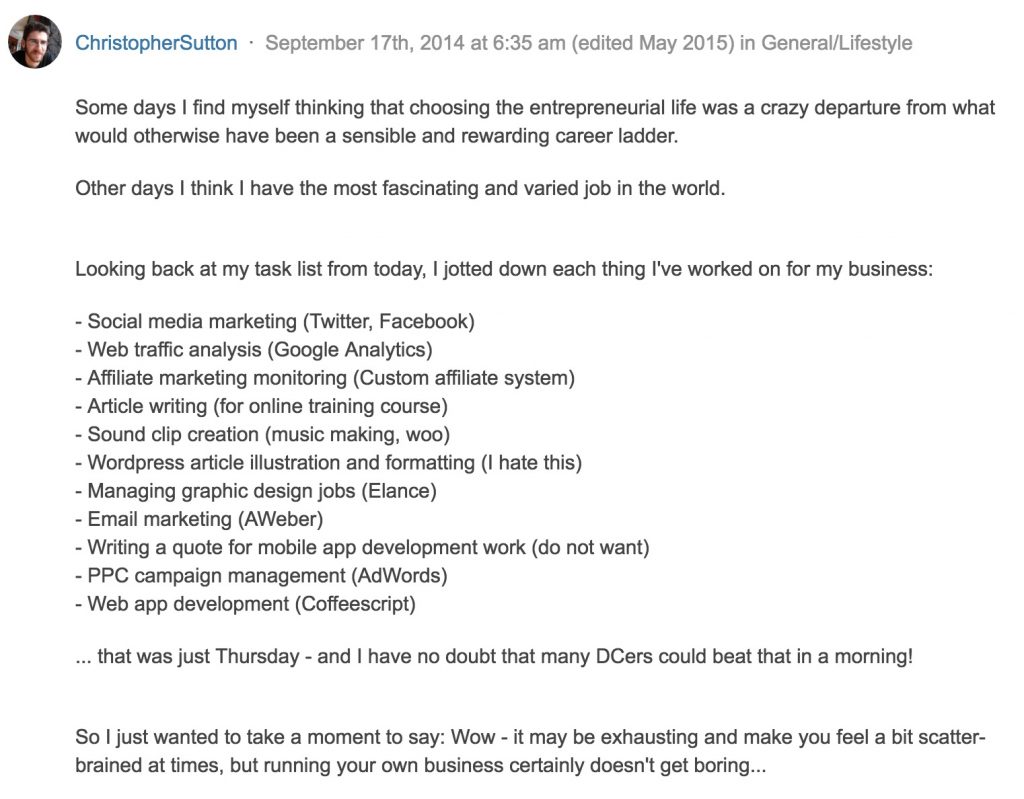
Task: Select the 'Writing a quote for mobile app' item
Action: (362, 547)
